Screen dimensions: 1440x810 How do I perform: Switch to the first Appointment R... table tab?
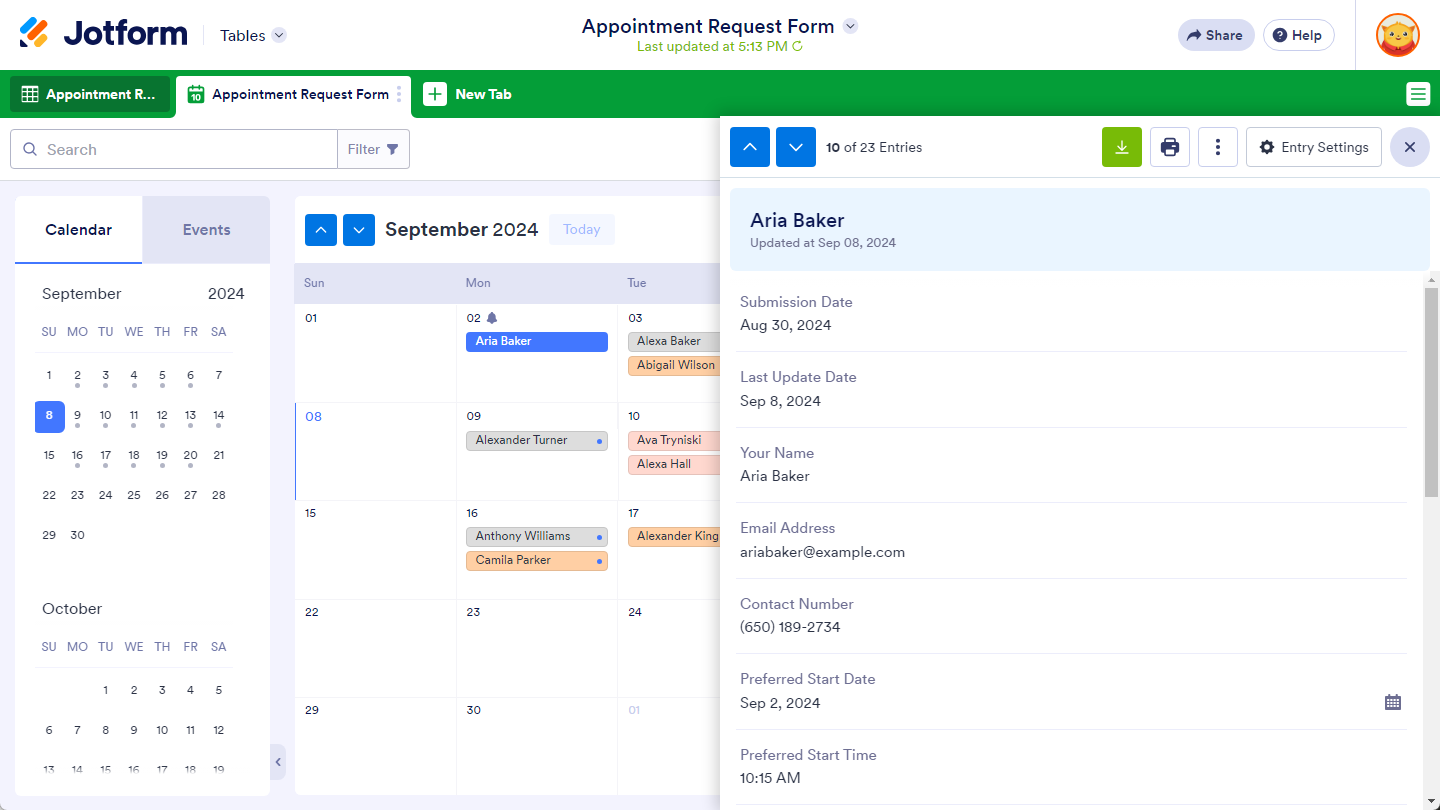(x=90, y=94)
